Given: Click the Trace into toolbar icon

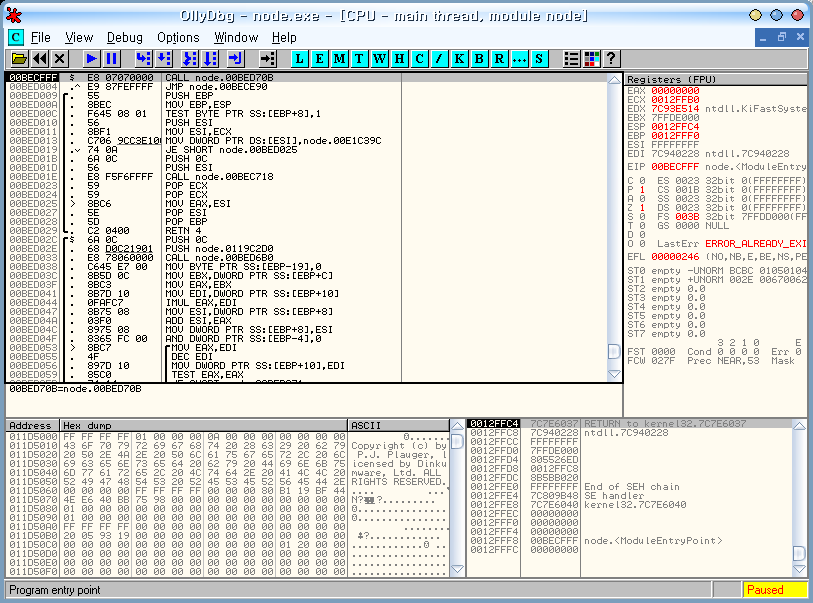Looking at the screenshot, I should click(189, 59).
